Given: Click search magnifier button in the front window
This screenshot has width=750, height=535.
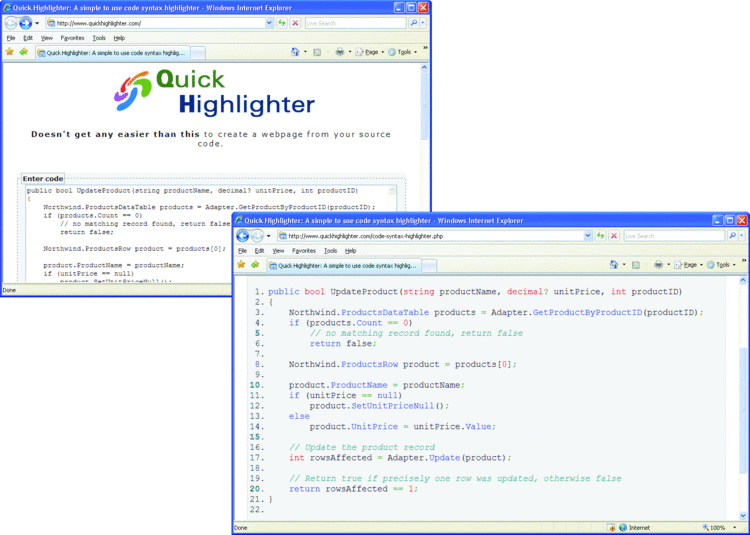Looking at the screenshot, I should click(732, 236).
